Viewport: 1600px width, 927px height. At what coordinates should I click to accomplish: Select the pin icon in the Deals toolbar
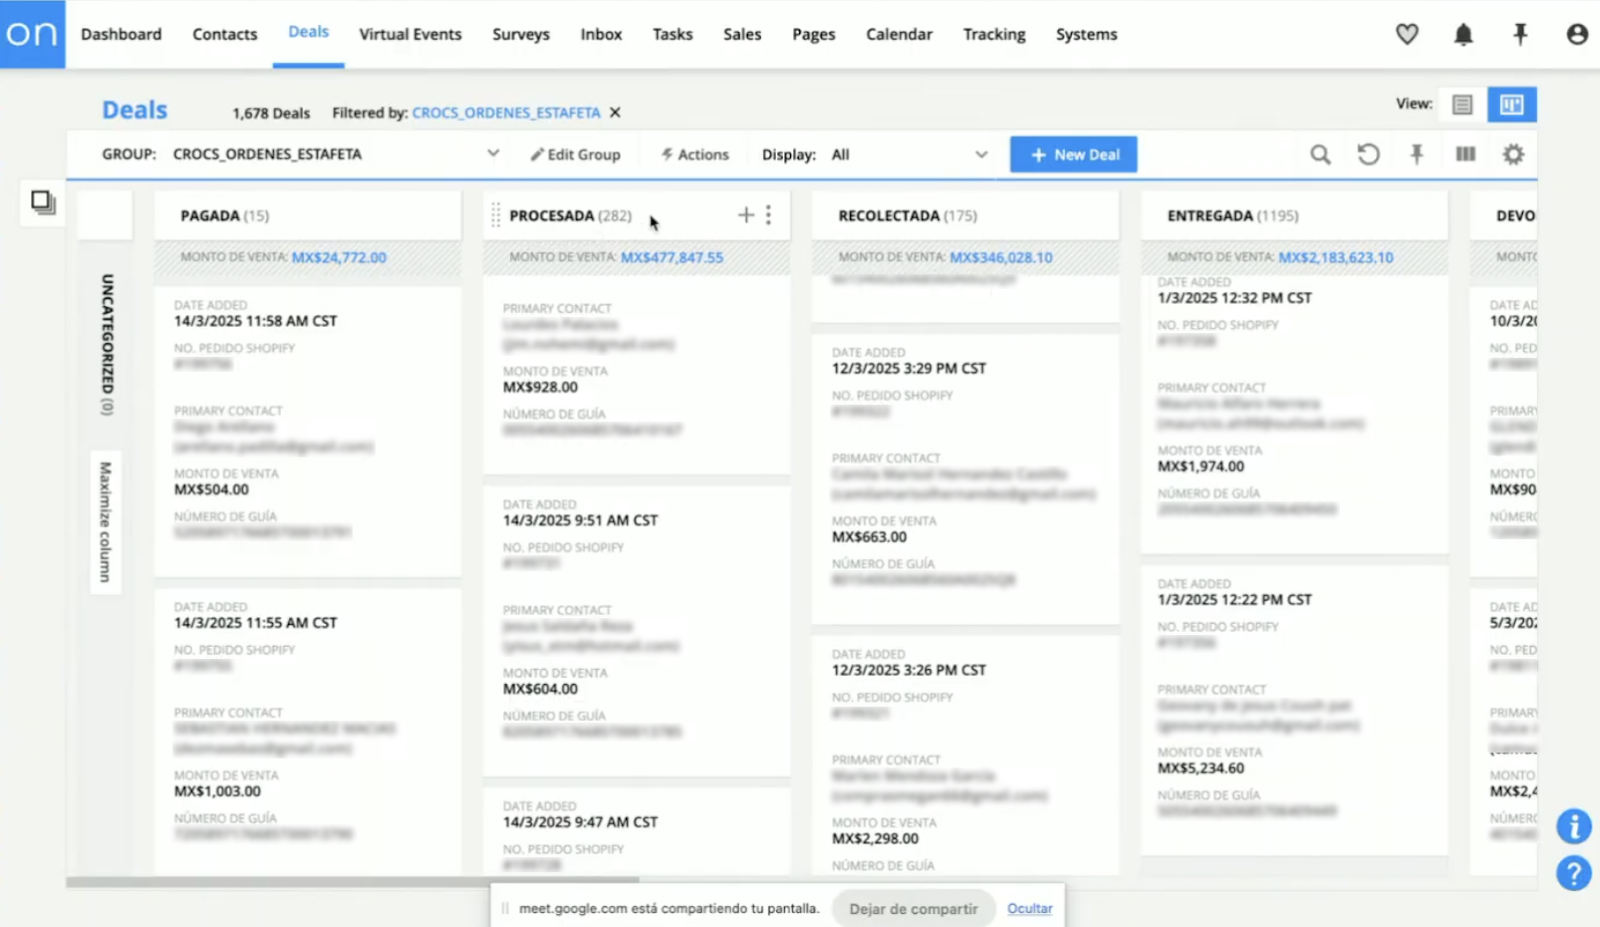[1417, 154]
